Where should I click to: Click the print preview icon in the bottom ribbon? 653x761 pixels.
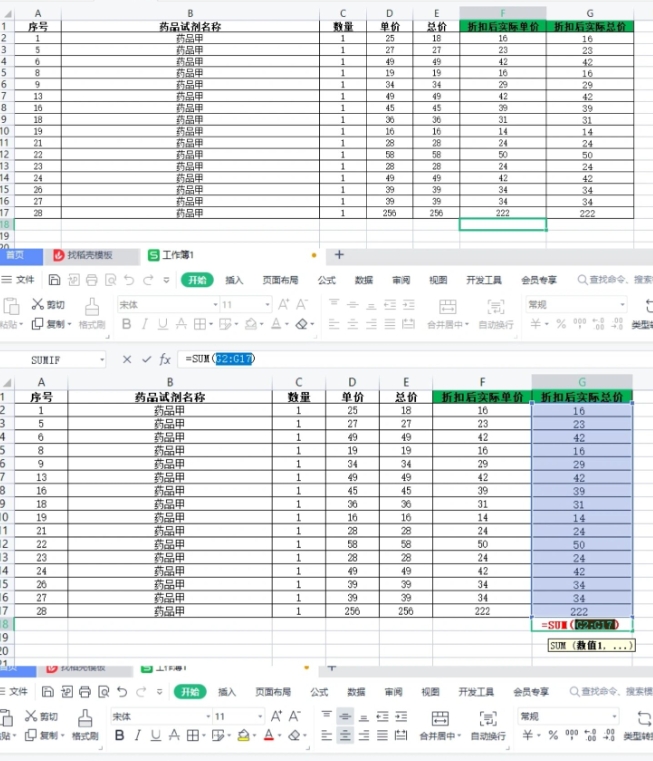click(x=103, y=692)
